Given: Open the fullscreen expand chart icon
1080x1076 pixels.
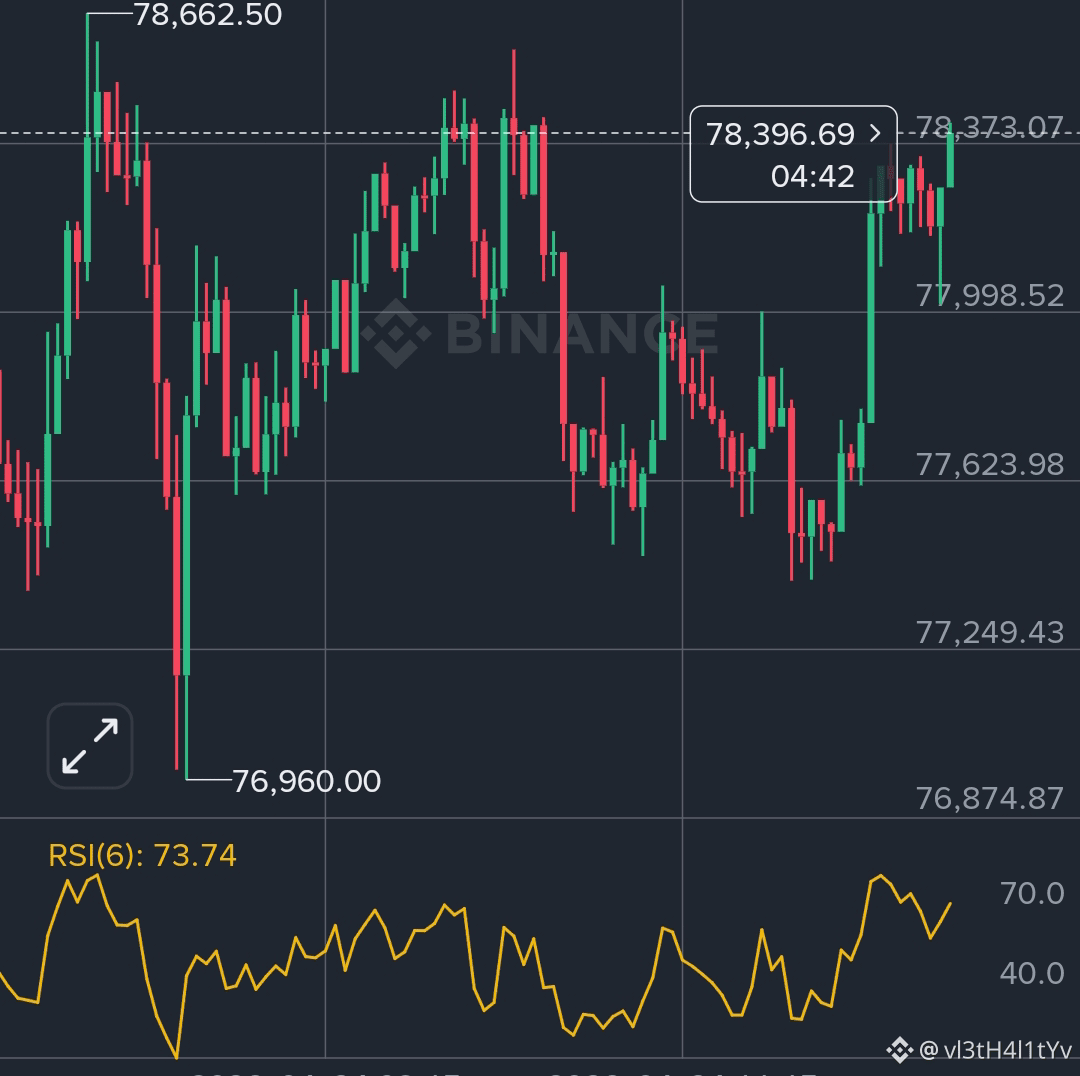Looking at the screenshot, I should (x=90, y=746).
